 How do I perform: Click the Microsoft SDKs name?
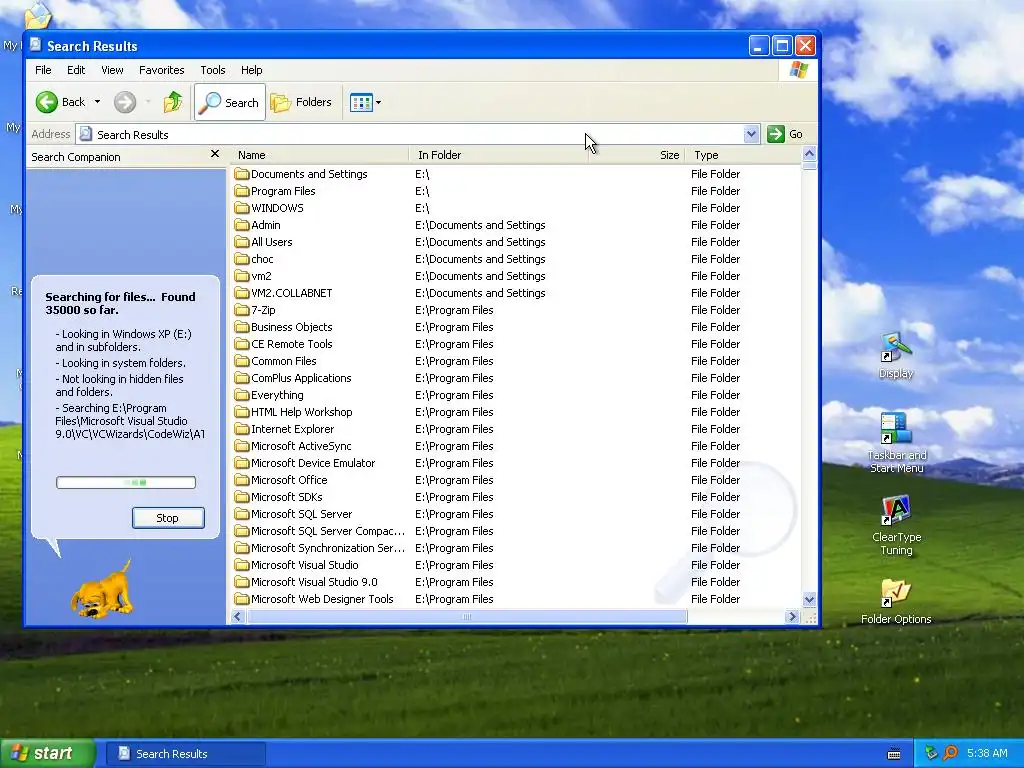287,497
